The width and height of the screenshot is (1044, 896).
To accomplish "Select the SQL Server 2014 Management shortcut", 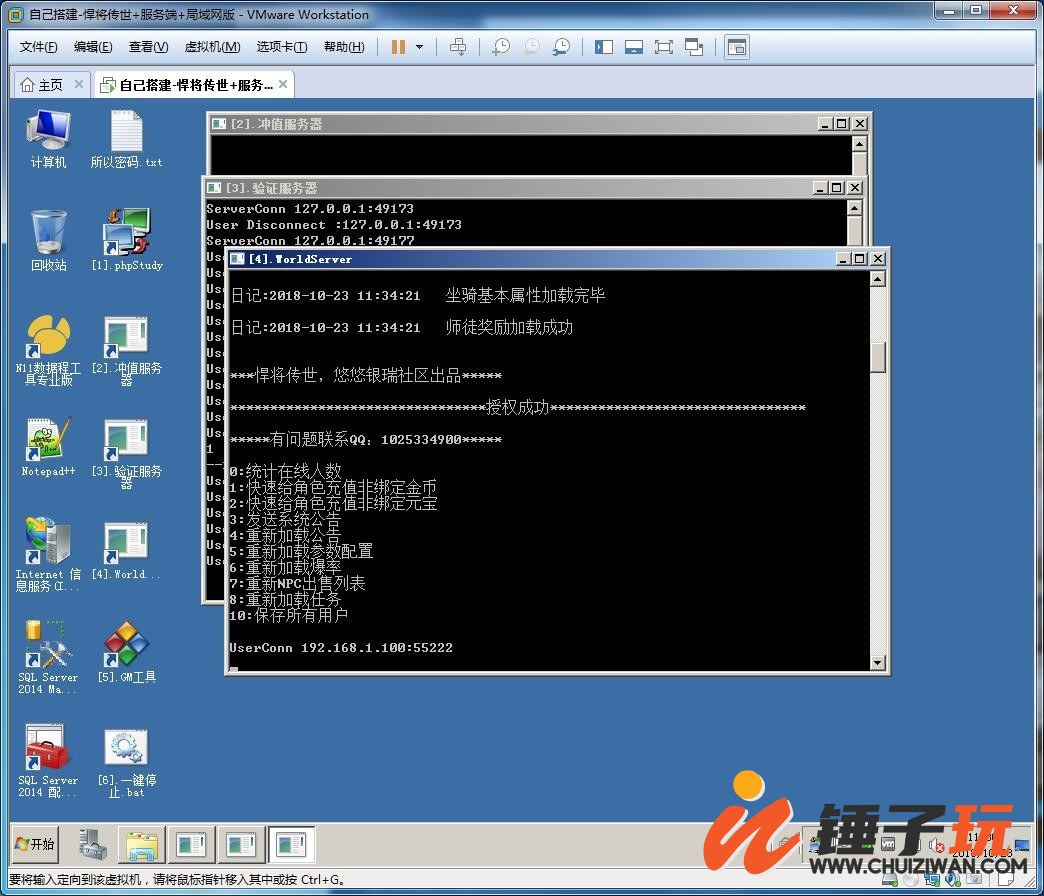I will [48, 658].
